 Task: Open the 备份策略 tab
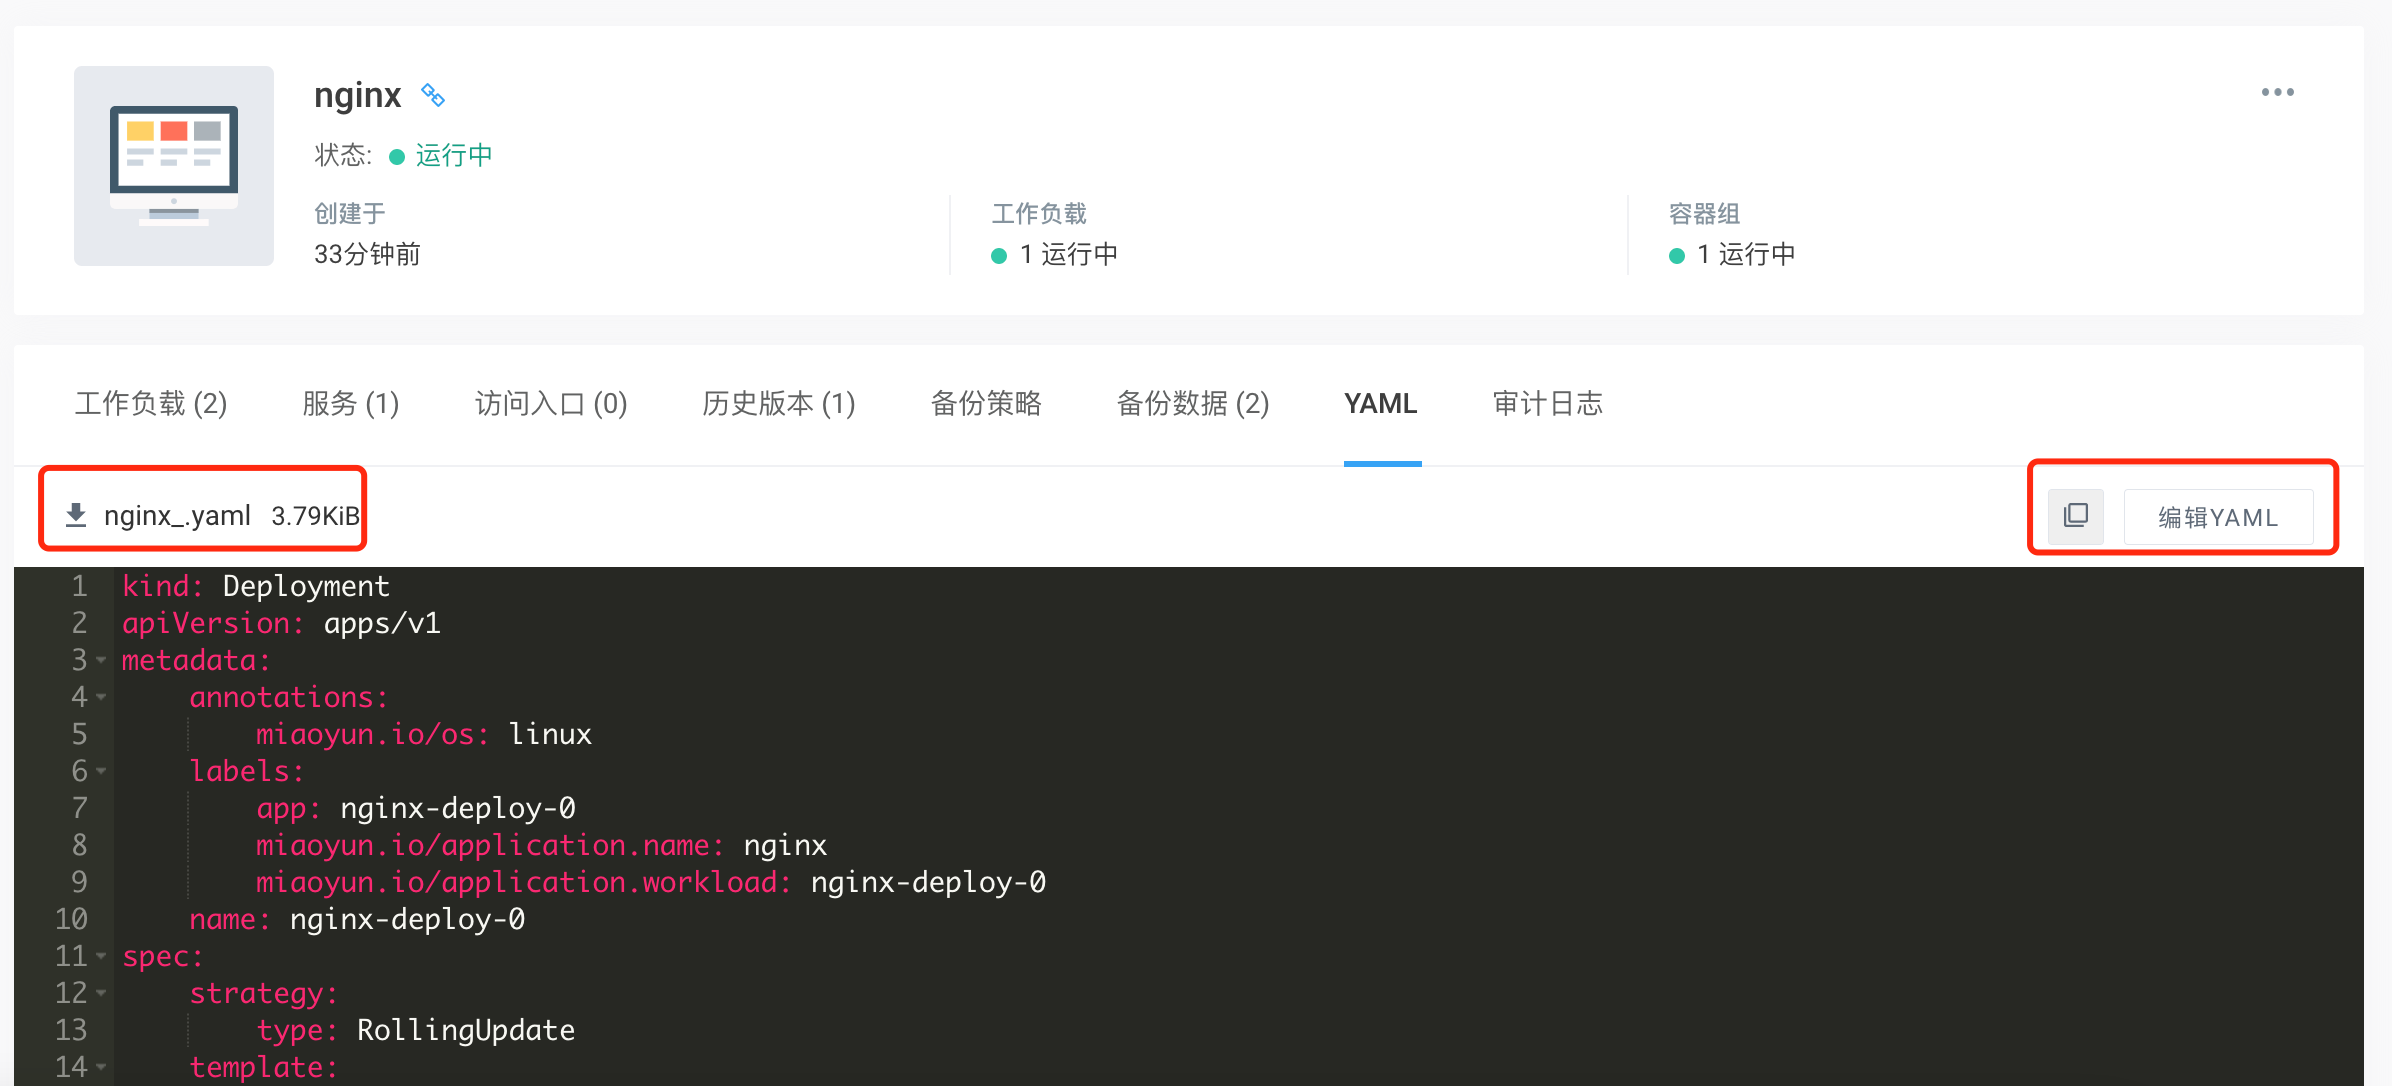[x=986, y=404]
